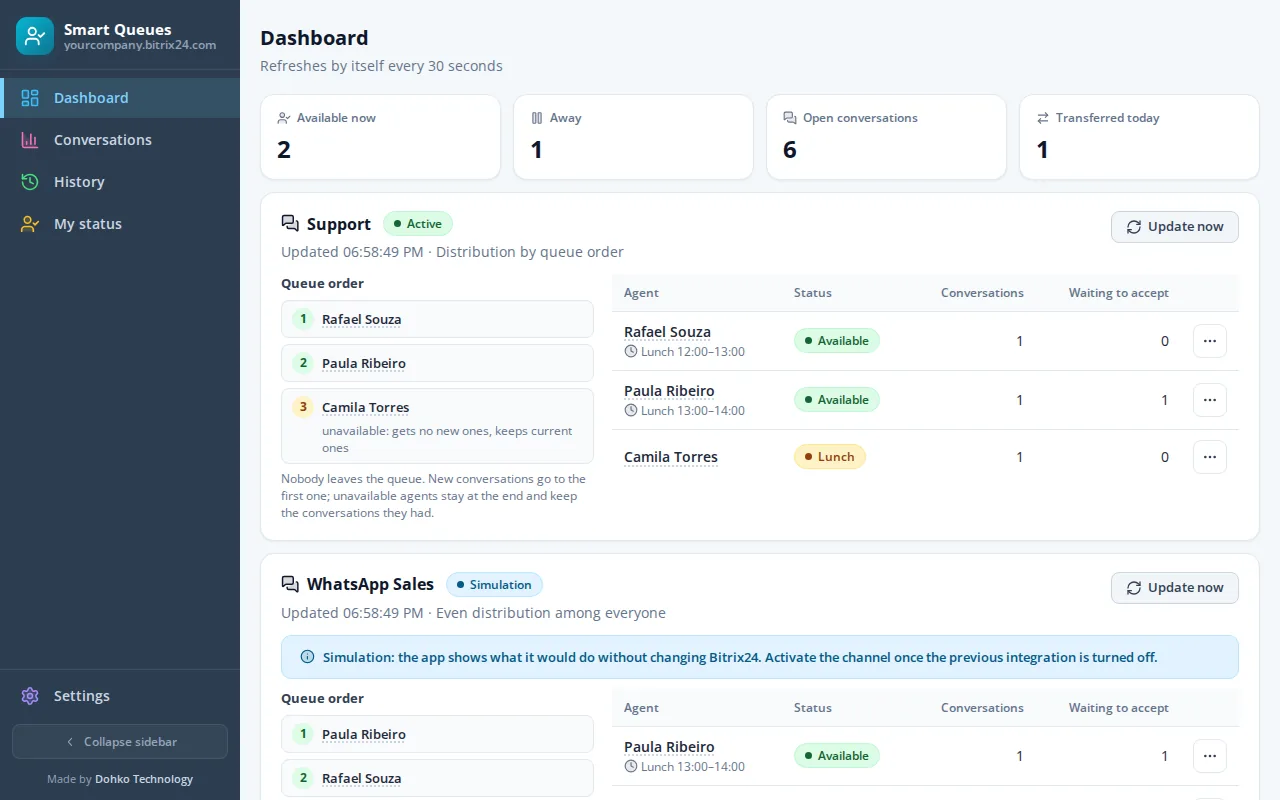The image size is (1280, 800).
Task: Open more options for Camila Torres row
Action: click(x=1210, y=457)
